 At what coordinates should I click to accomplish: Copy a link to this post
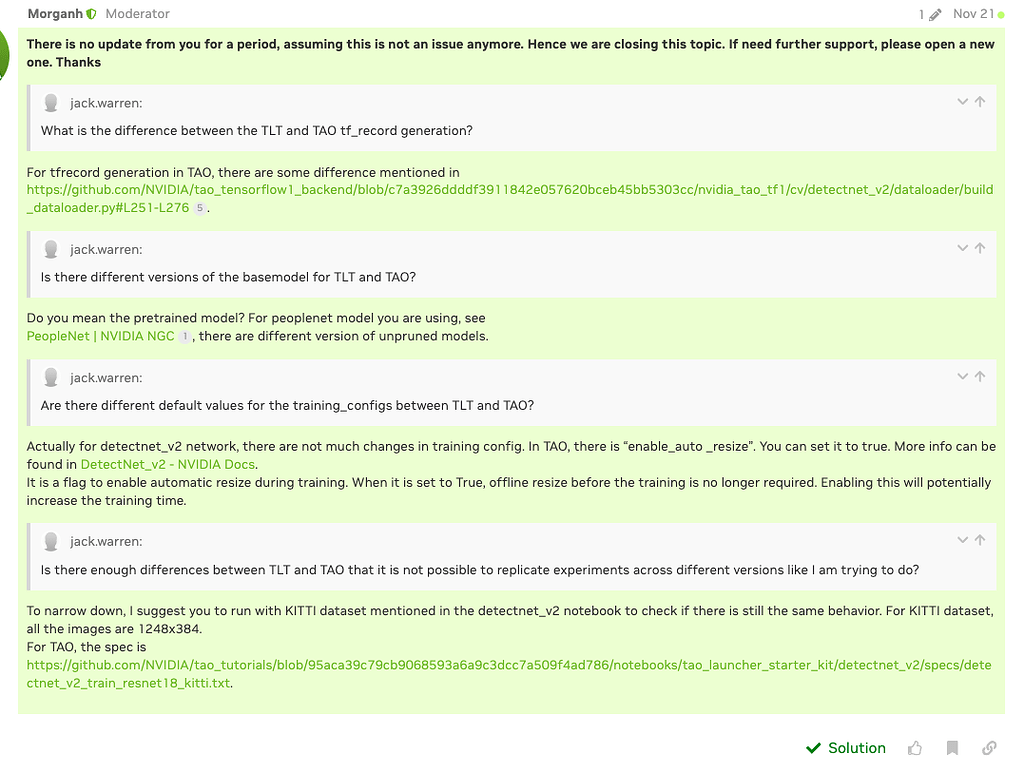click(x=989, y=748)
